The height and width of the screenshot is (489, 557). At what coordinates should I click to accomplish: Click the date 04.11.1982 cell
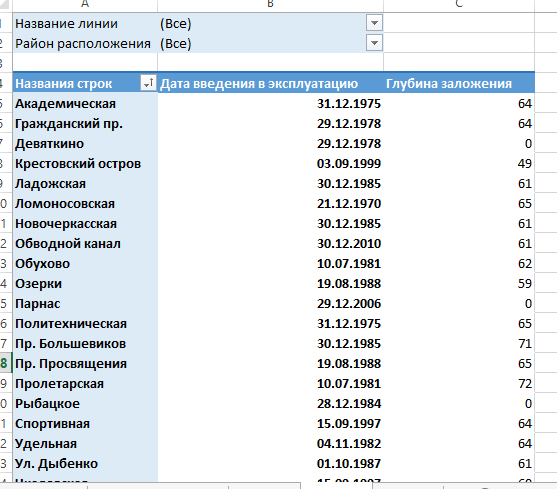[270, 444]
